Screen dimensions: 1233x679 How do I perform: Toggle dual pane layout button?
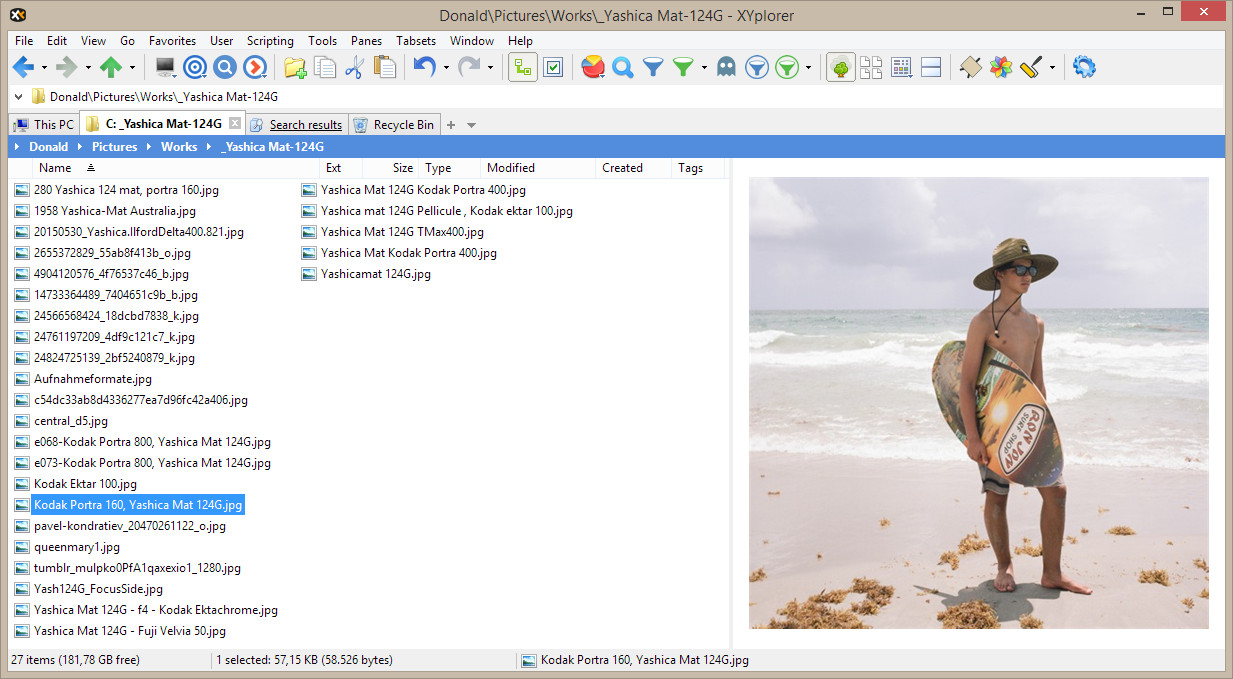coord(931,67)
